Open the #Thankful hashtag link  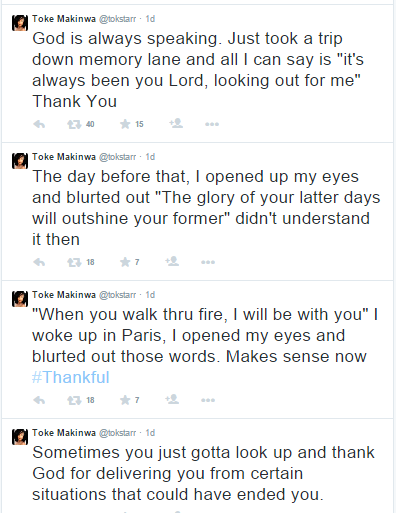tap(71, 377)
